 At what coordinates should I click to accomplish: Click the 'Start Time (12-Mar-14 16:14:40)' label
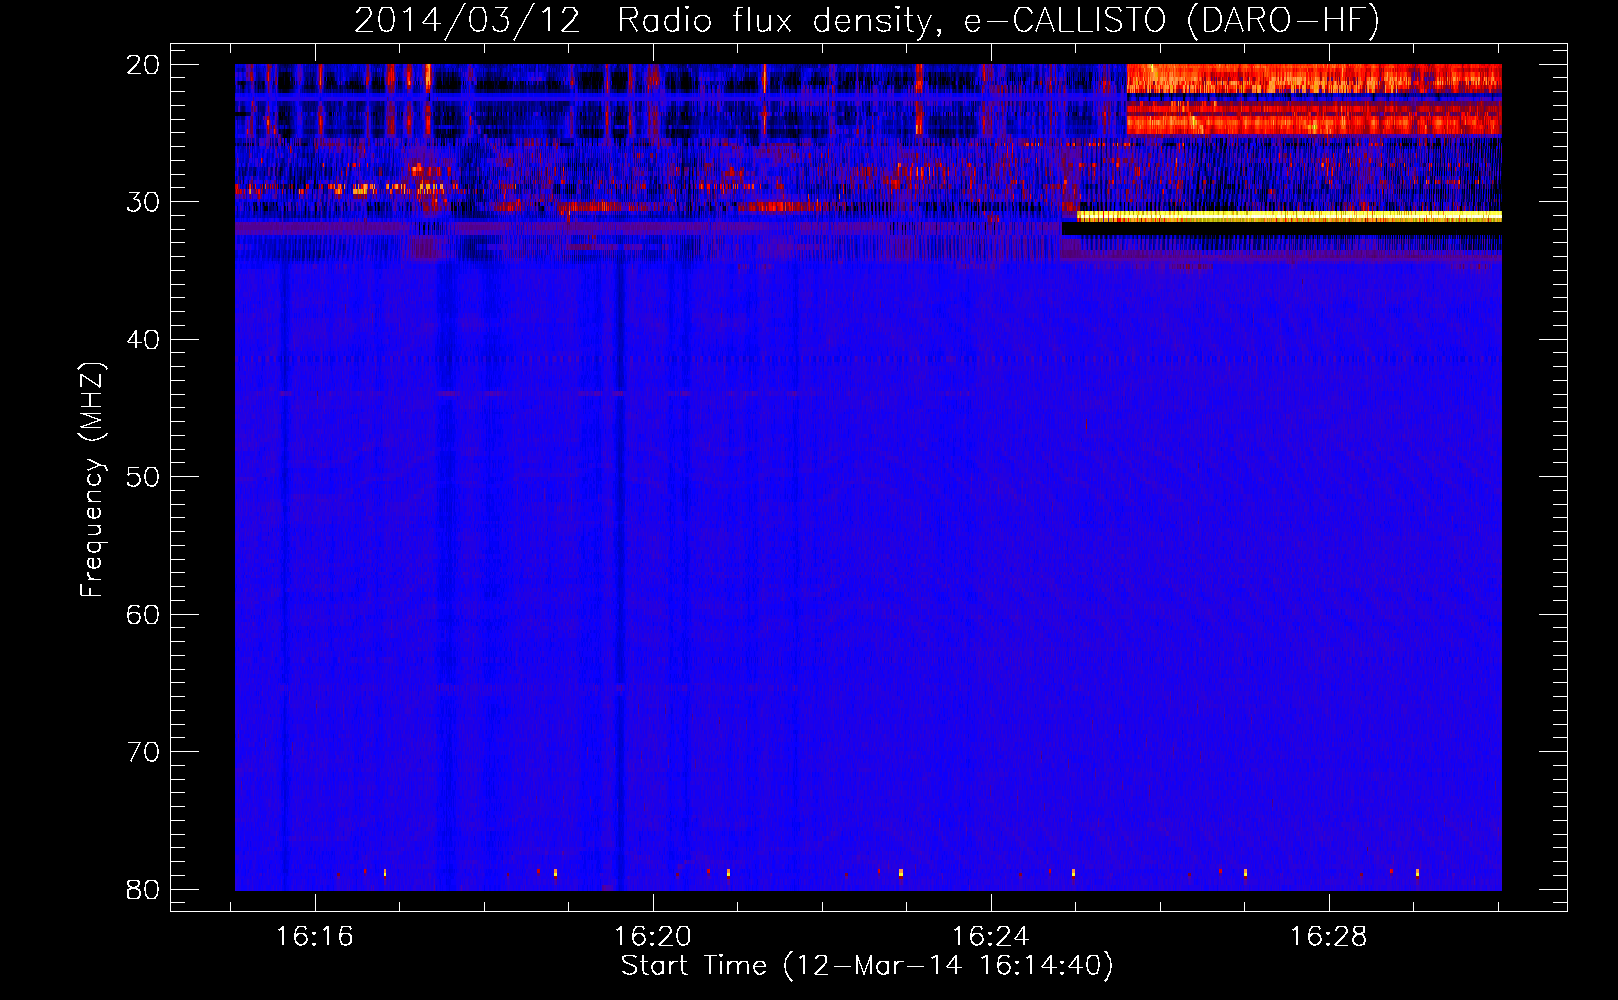click(x=867, y=966)
